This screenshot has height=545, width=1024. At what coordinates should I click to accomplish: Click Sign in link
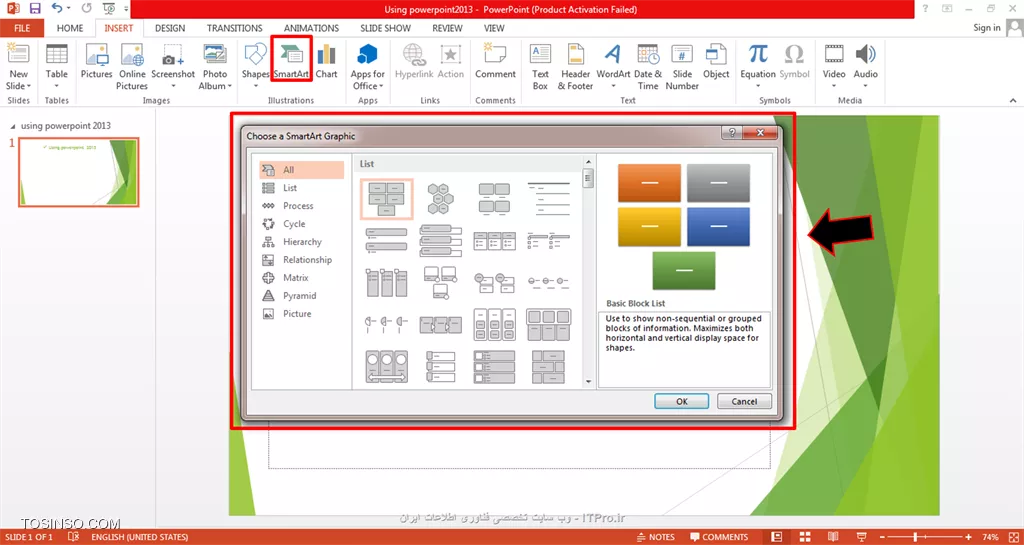pyautogui.click(x=987, y=27)
